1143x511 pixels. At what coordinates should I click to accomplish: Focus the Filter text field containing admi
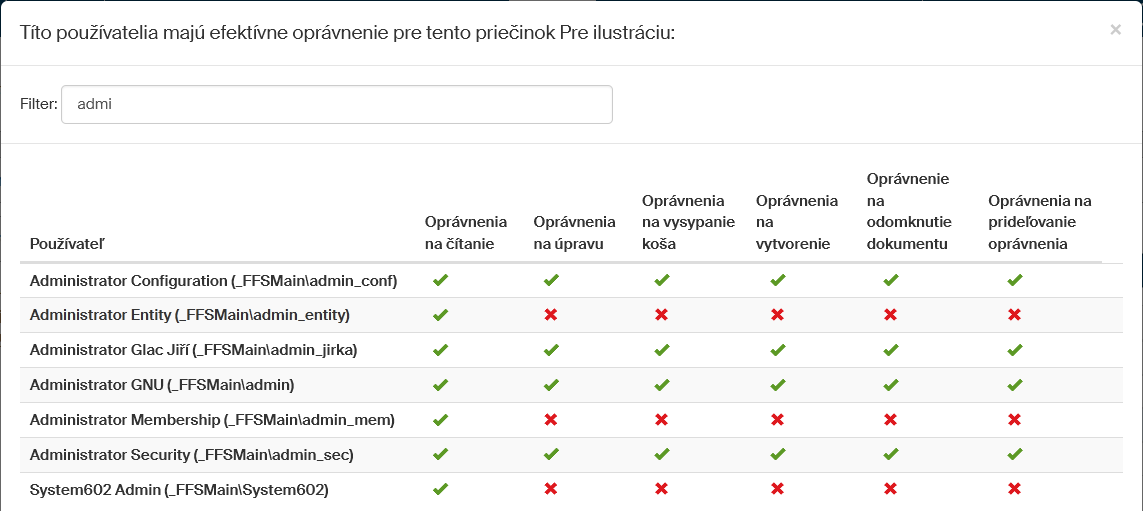pos(336,104)
